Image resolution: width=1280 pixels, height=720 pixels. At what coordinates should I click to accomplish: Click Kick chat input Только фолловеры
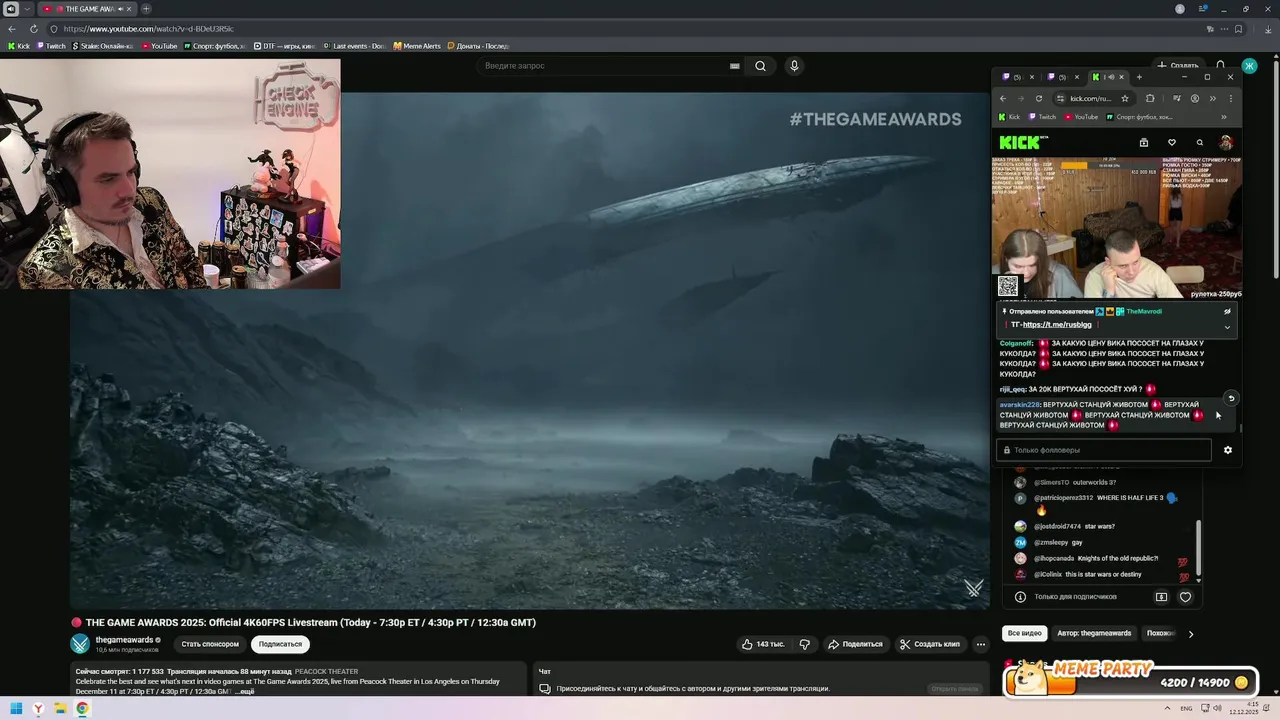click(x=1104, y=450)
